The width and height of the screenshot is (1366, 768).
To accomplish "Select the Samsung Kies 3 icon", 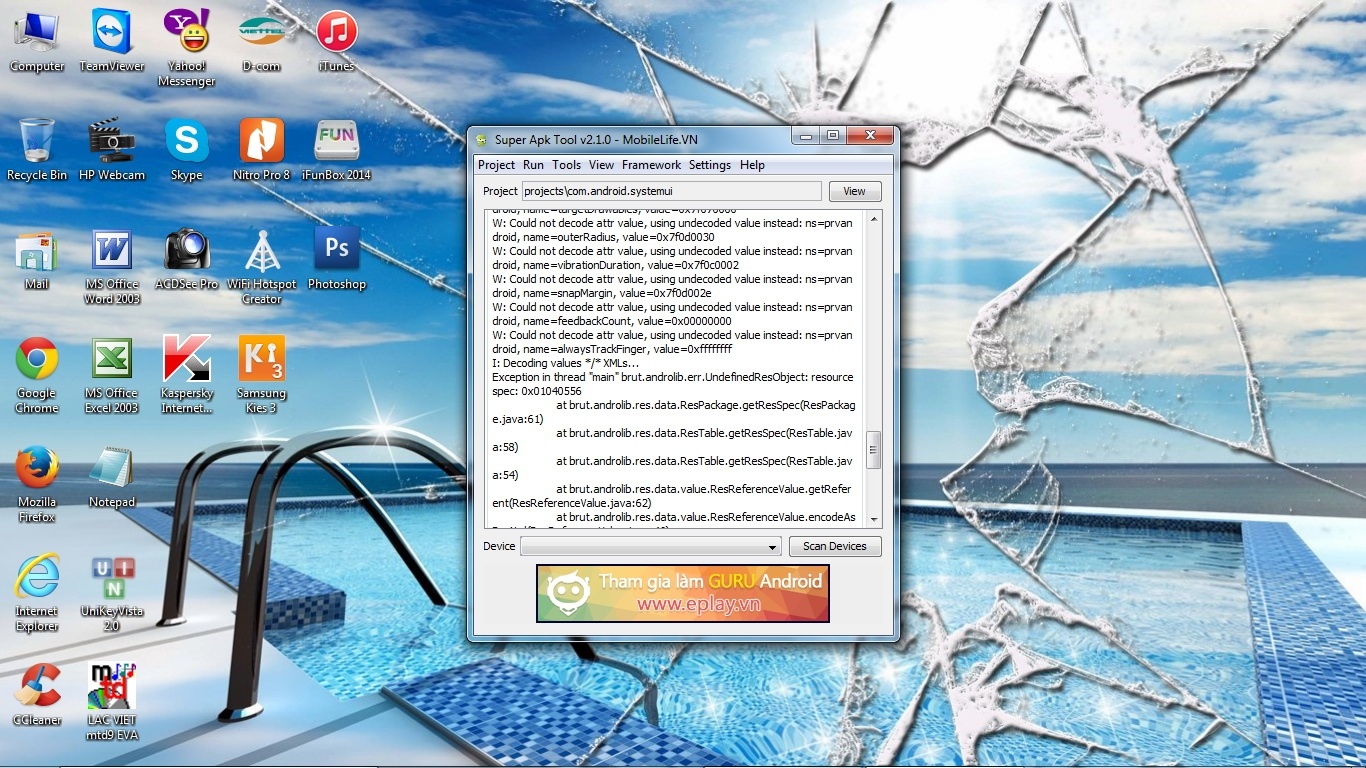I will [x=261, y=375].
